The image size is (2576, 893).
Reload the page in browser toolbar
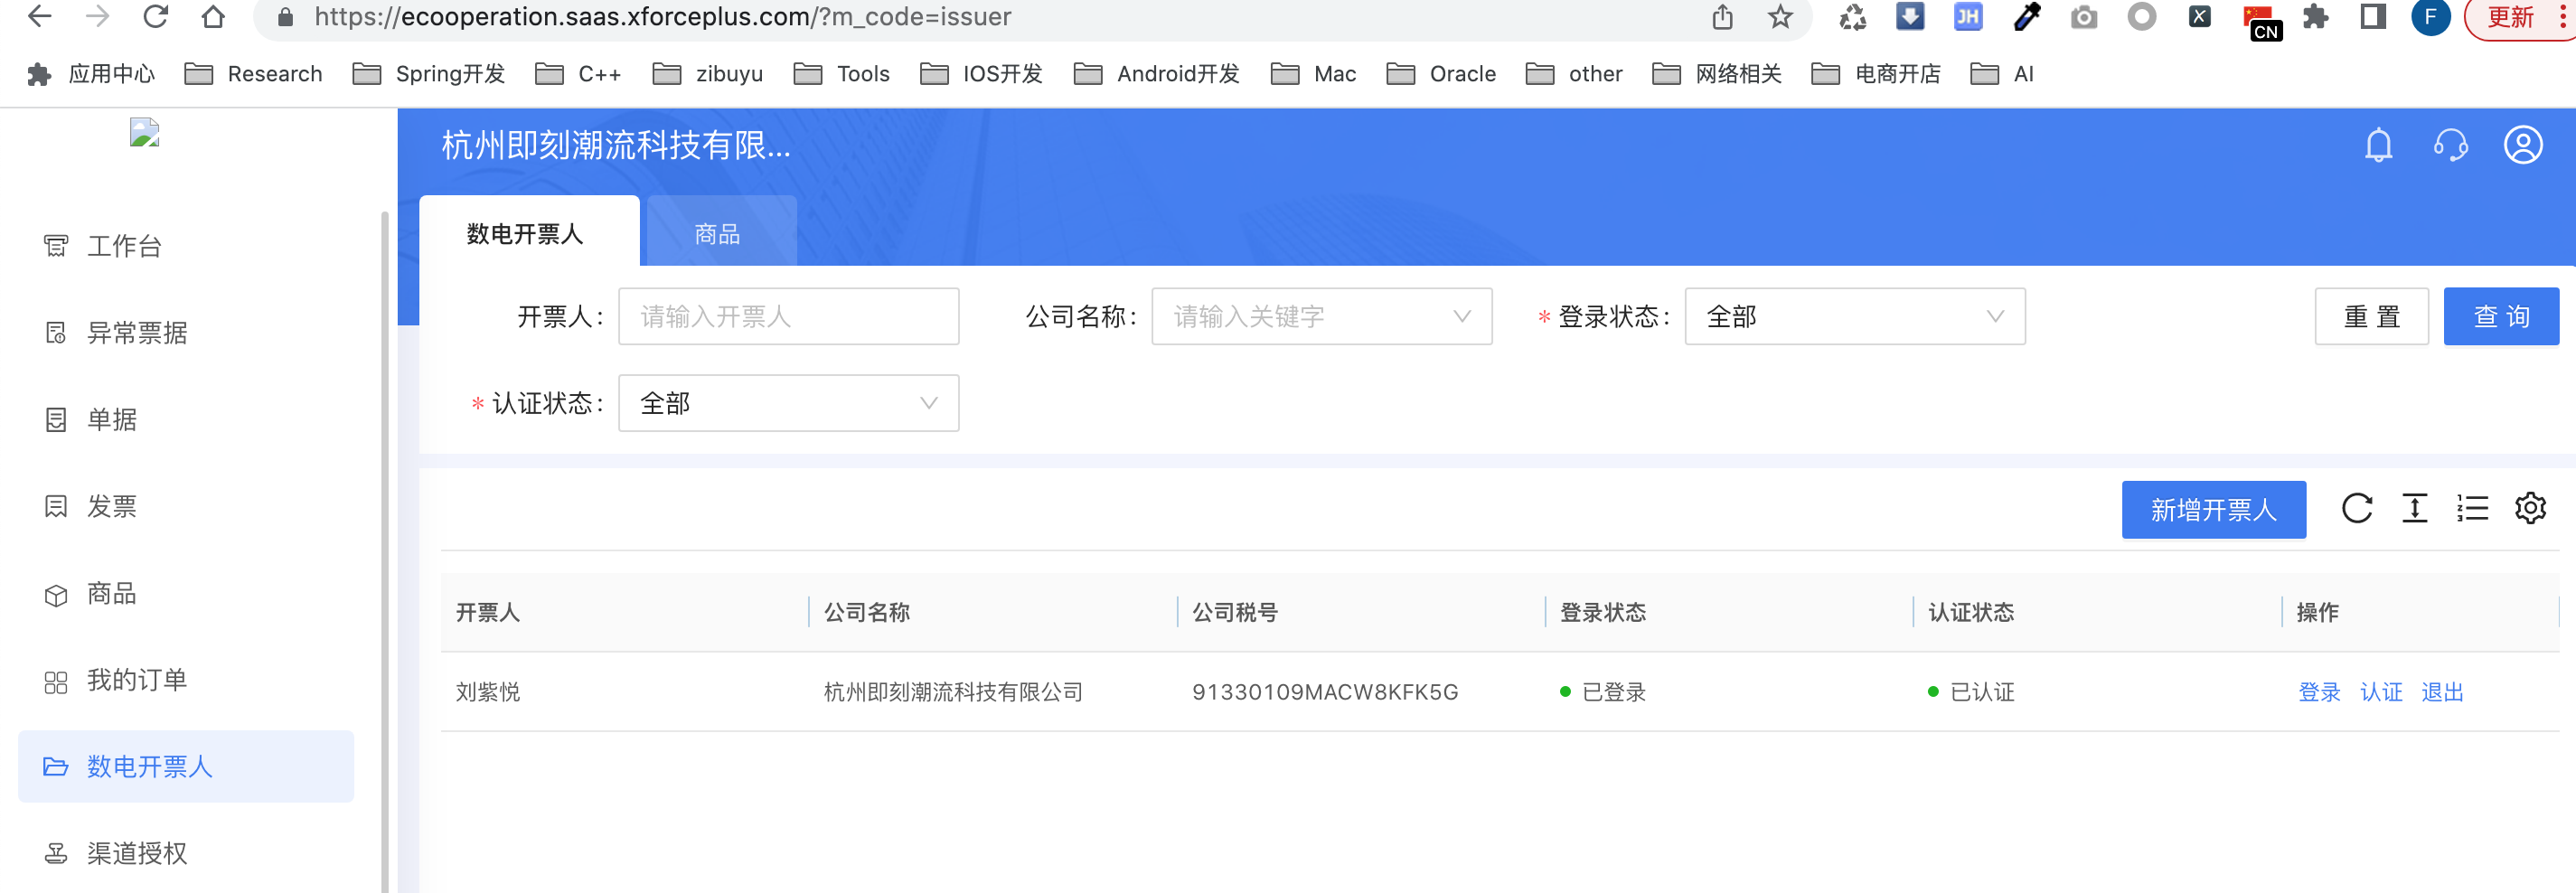155,17
